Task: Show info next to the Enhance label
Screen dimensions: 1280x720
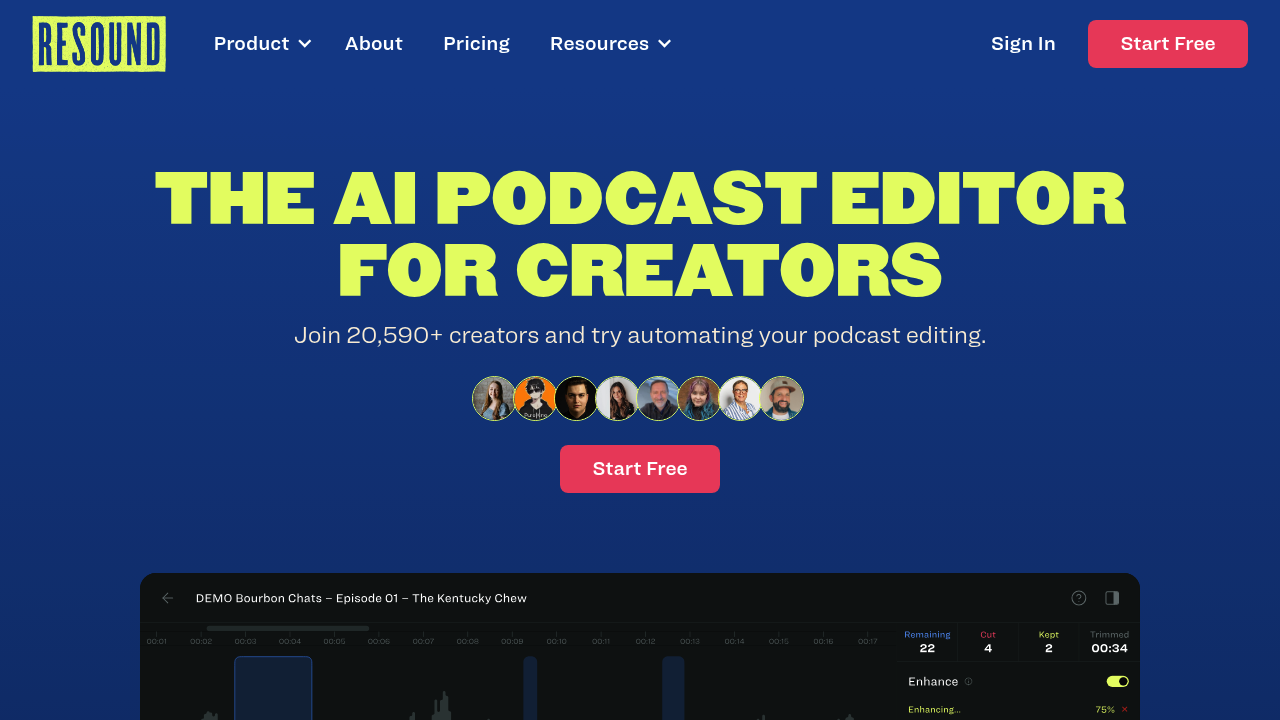Action: pyautogui.click(x=968, y=682)
